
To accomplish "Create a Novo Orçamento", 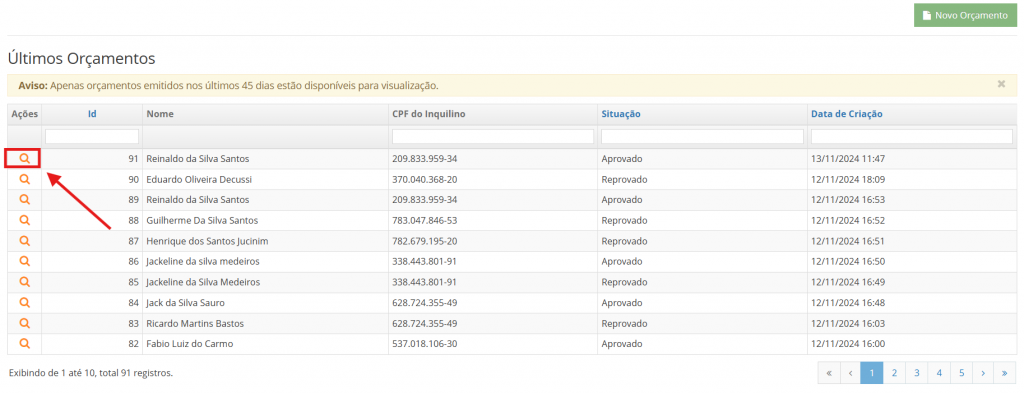I will 965,15.
